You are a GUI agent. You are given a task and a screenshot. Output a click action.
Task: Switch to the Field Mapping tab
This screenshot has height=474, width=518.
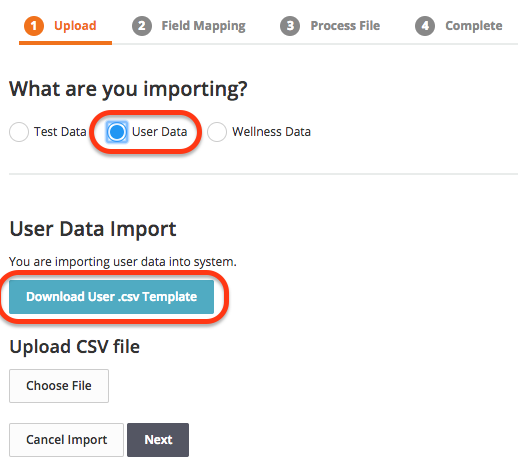189,26
